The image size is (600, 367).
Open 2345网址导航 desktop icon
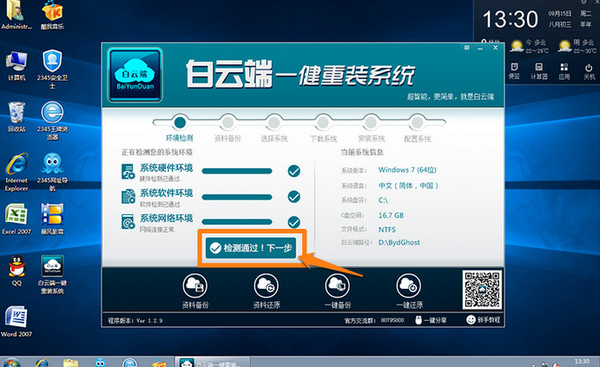52,172
